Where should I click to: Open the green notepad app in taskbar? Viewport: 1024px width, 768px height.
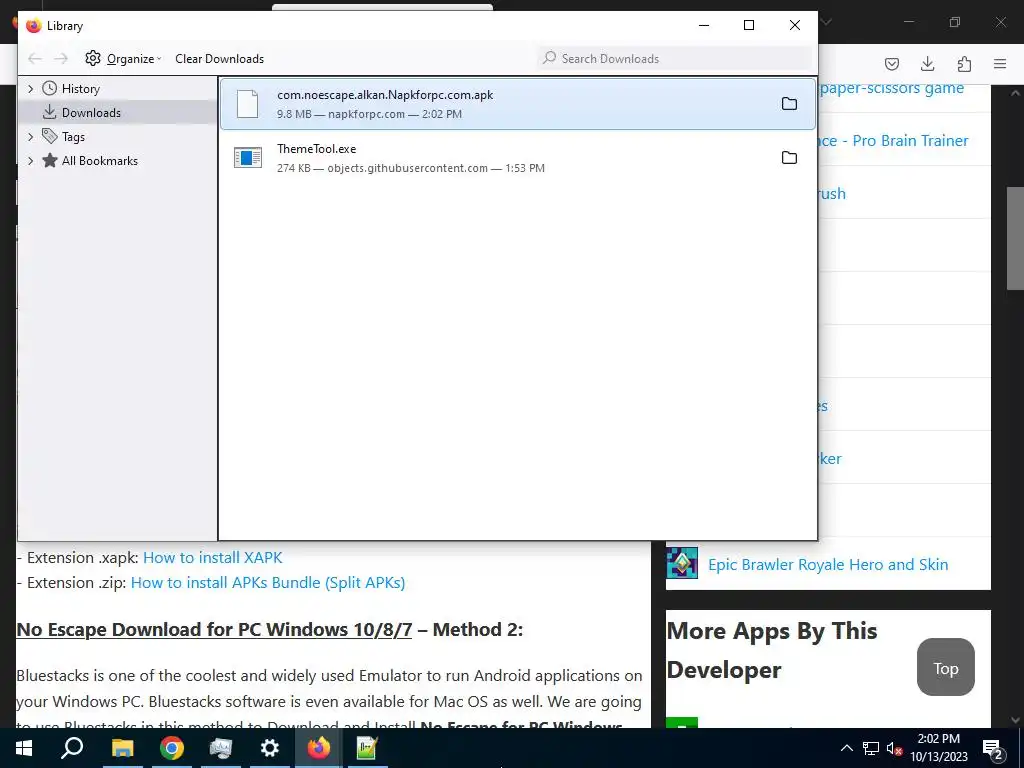pyautogui.click(x=367, y=748)
